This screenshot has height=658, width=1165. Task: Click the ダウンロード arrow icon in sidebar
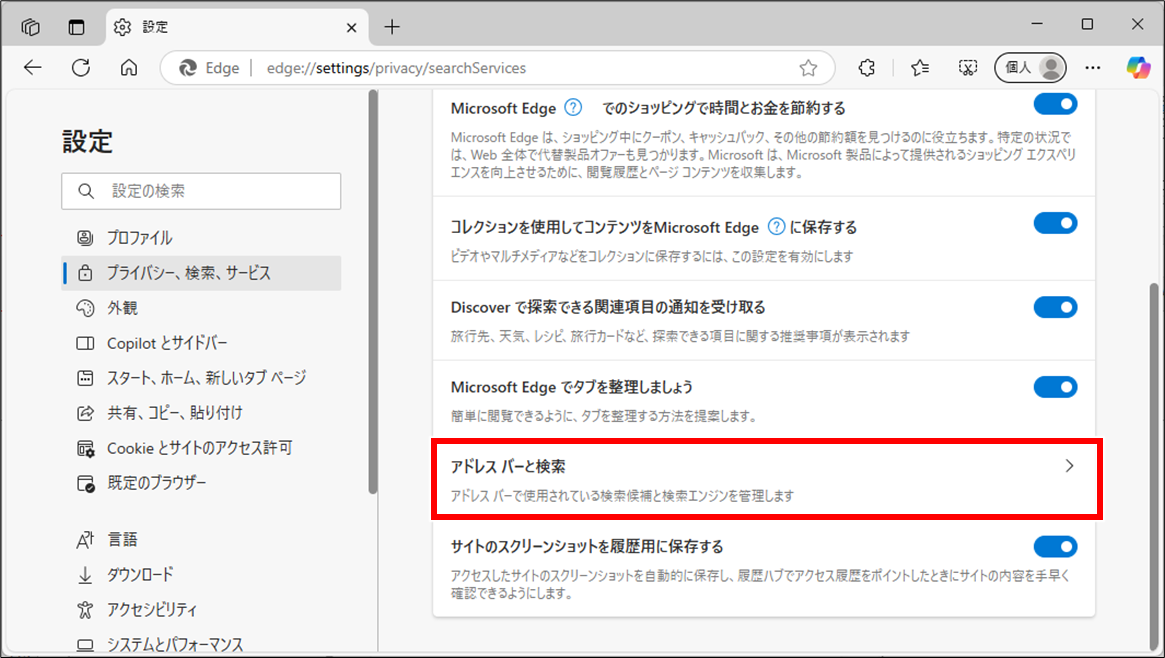tap(85, 575)
